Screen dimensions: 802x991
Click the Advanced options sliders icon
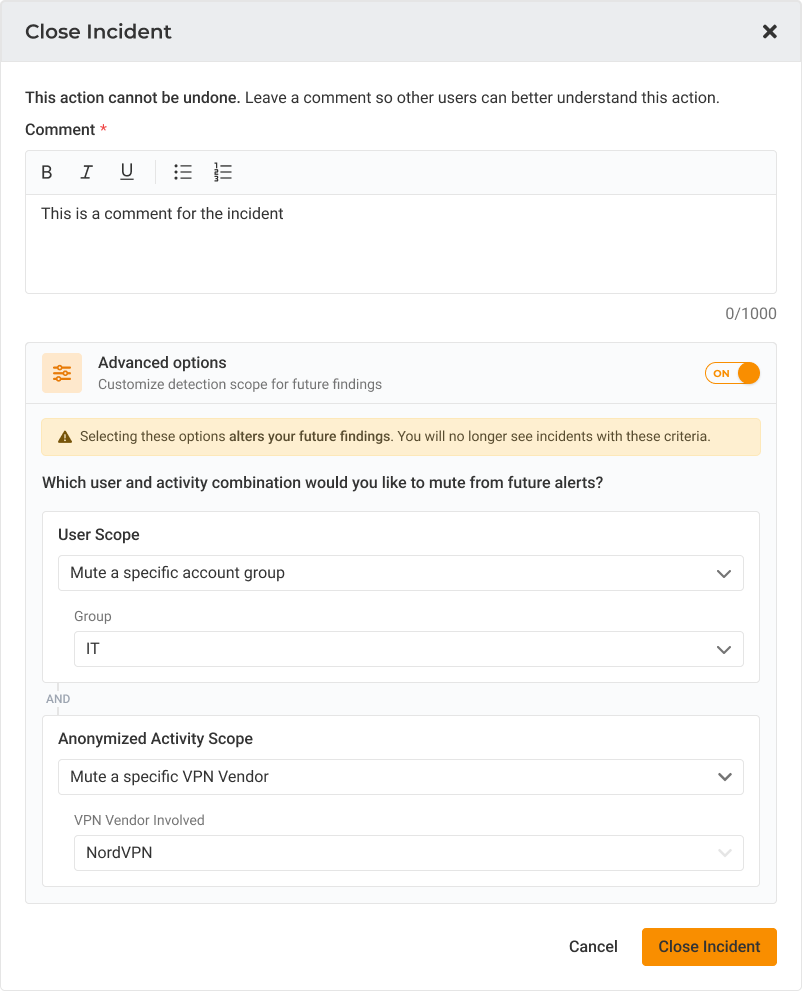point(62,373)
